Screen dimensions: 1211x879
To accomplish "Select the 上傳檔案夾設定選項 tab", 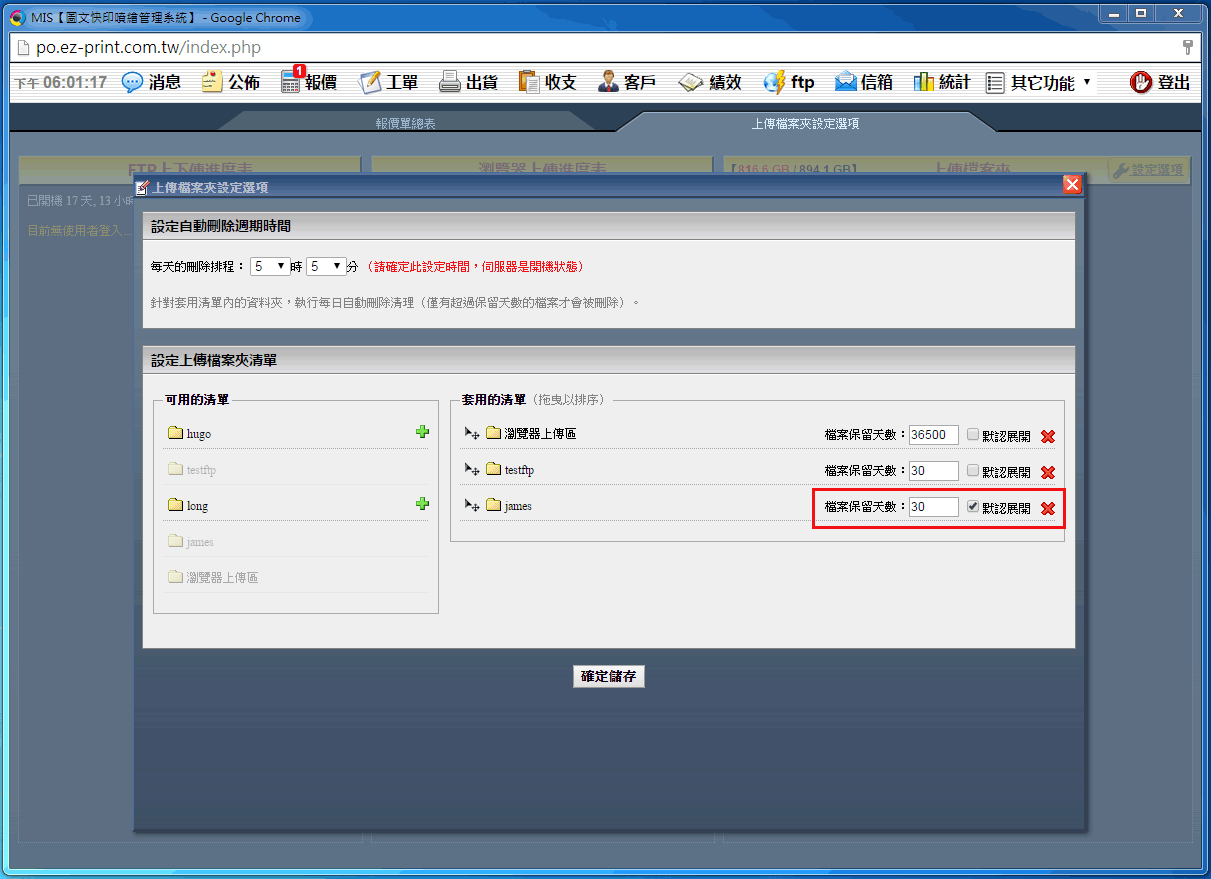I will tap(805, 124).
